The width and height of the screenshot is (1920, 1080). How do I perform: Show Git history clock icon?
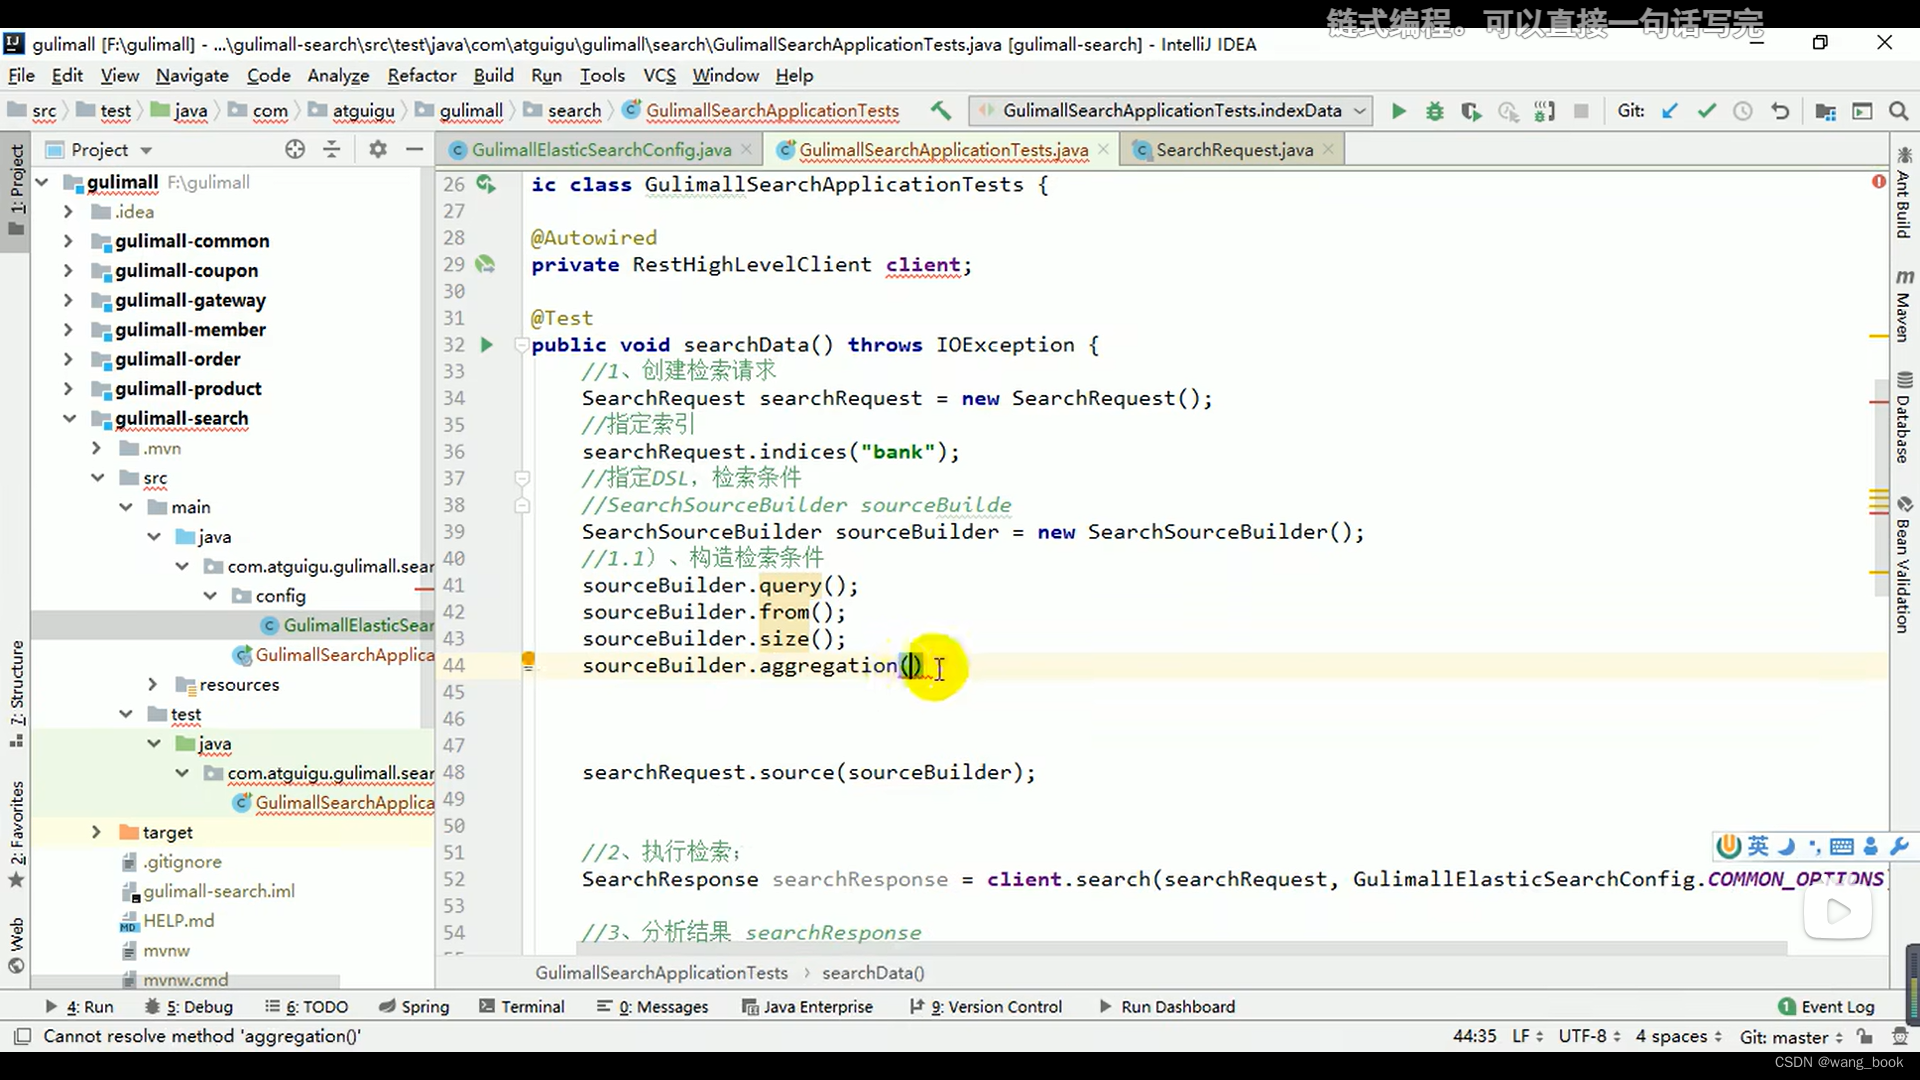(x=1743, y=111)
